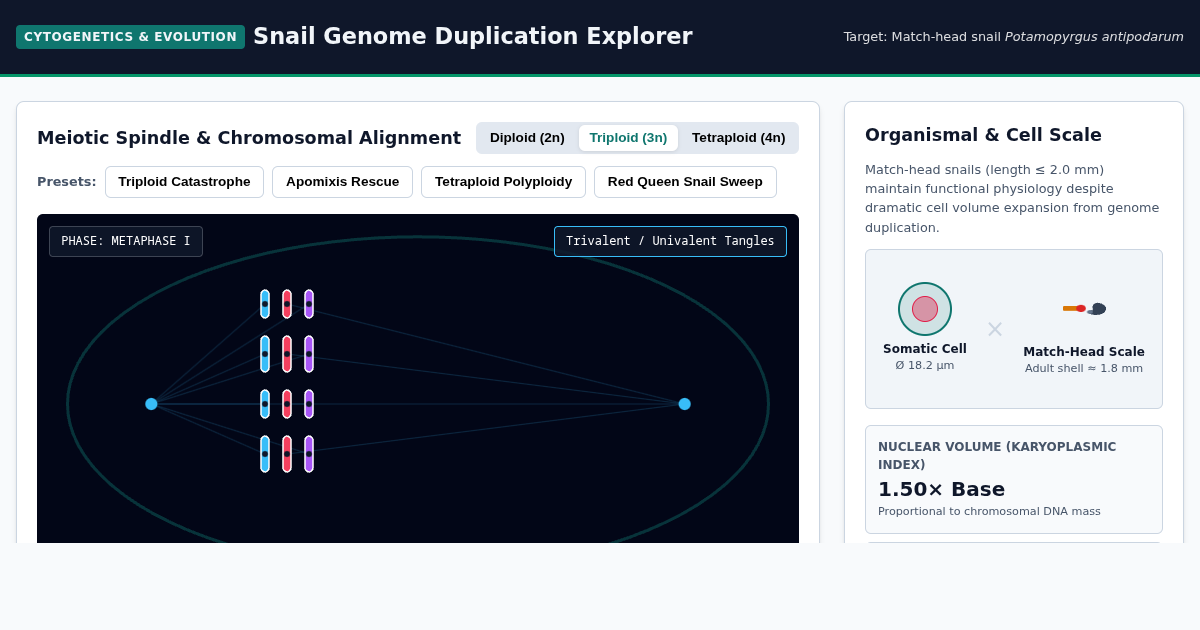1200x630 pixels.
Task: Click the Potamopyrgus antipodarum target text
Action: [x=1094, y=37]
